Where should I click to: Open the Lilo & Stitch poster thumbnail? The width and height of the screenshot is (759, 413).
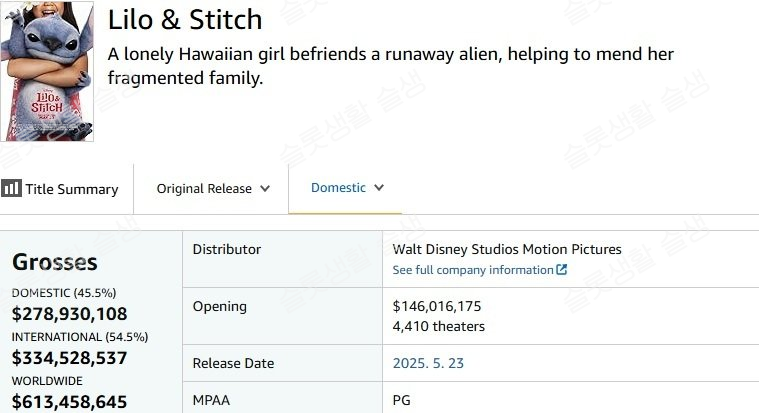(47, 70)
